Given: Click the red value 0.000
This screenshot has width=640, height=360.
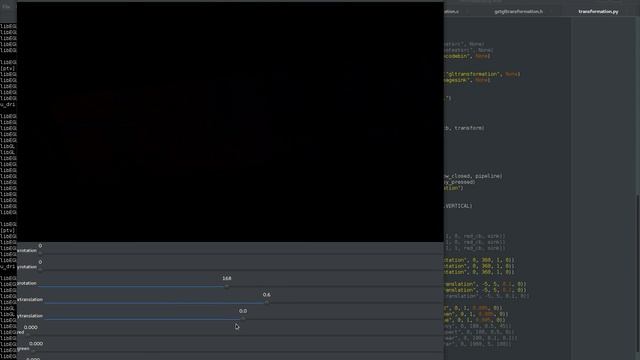Looking at the screenshot, I should [31, 327].
